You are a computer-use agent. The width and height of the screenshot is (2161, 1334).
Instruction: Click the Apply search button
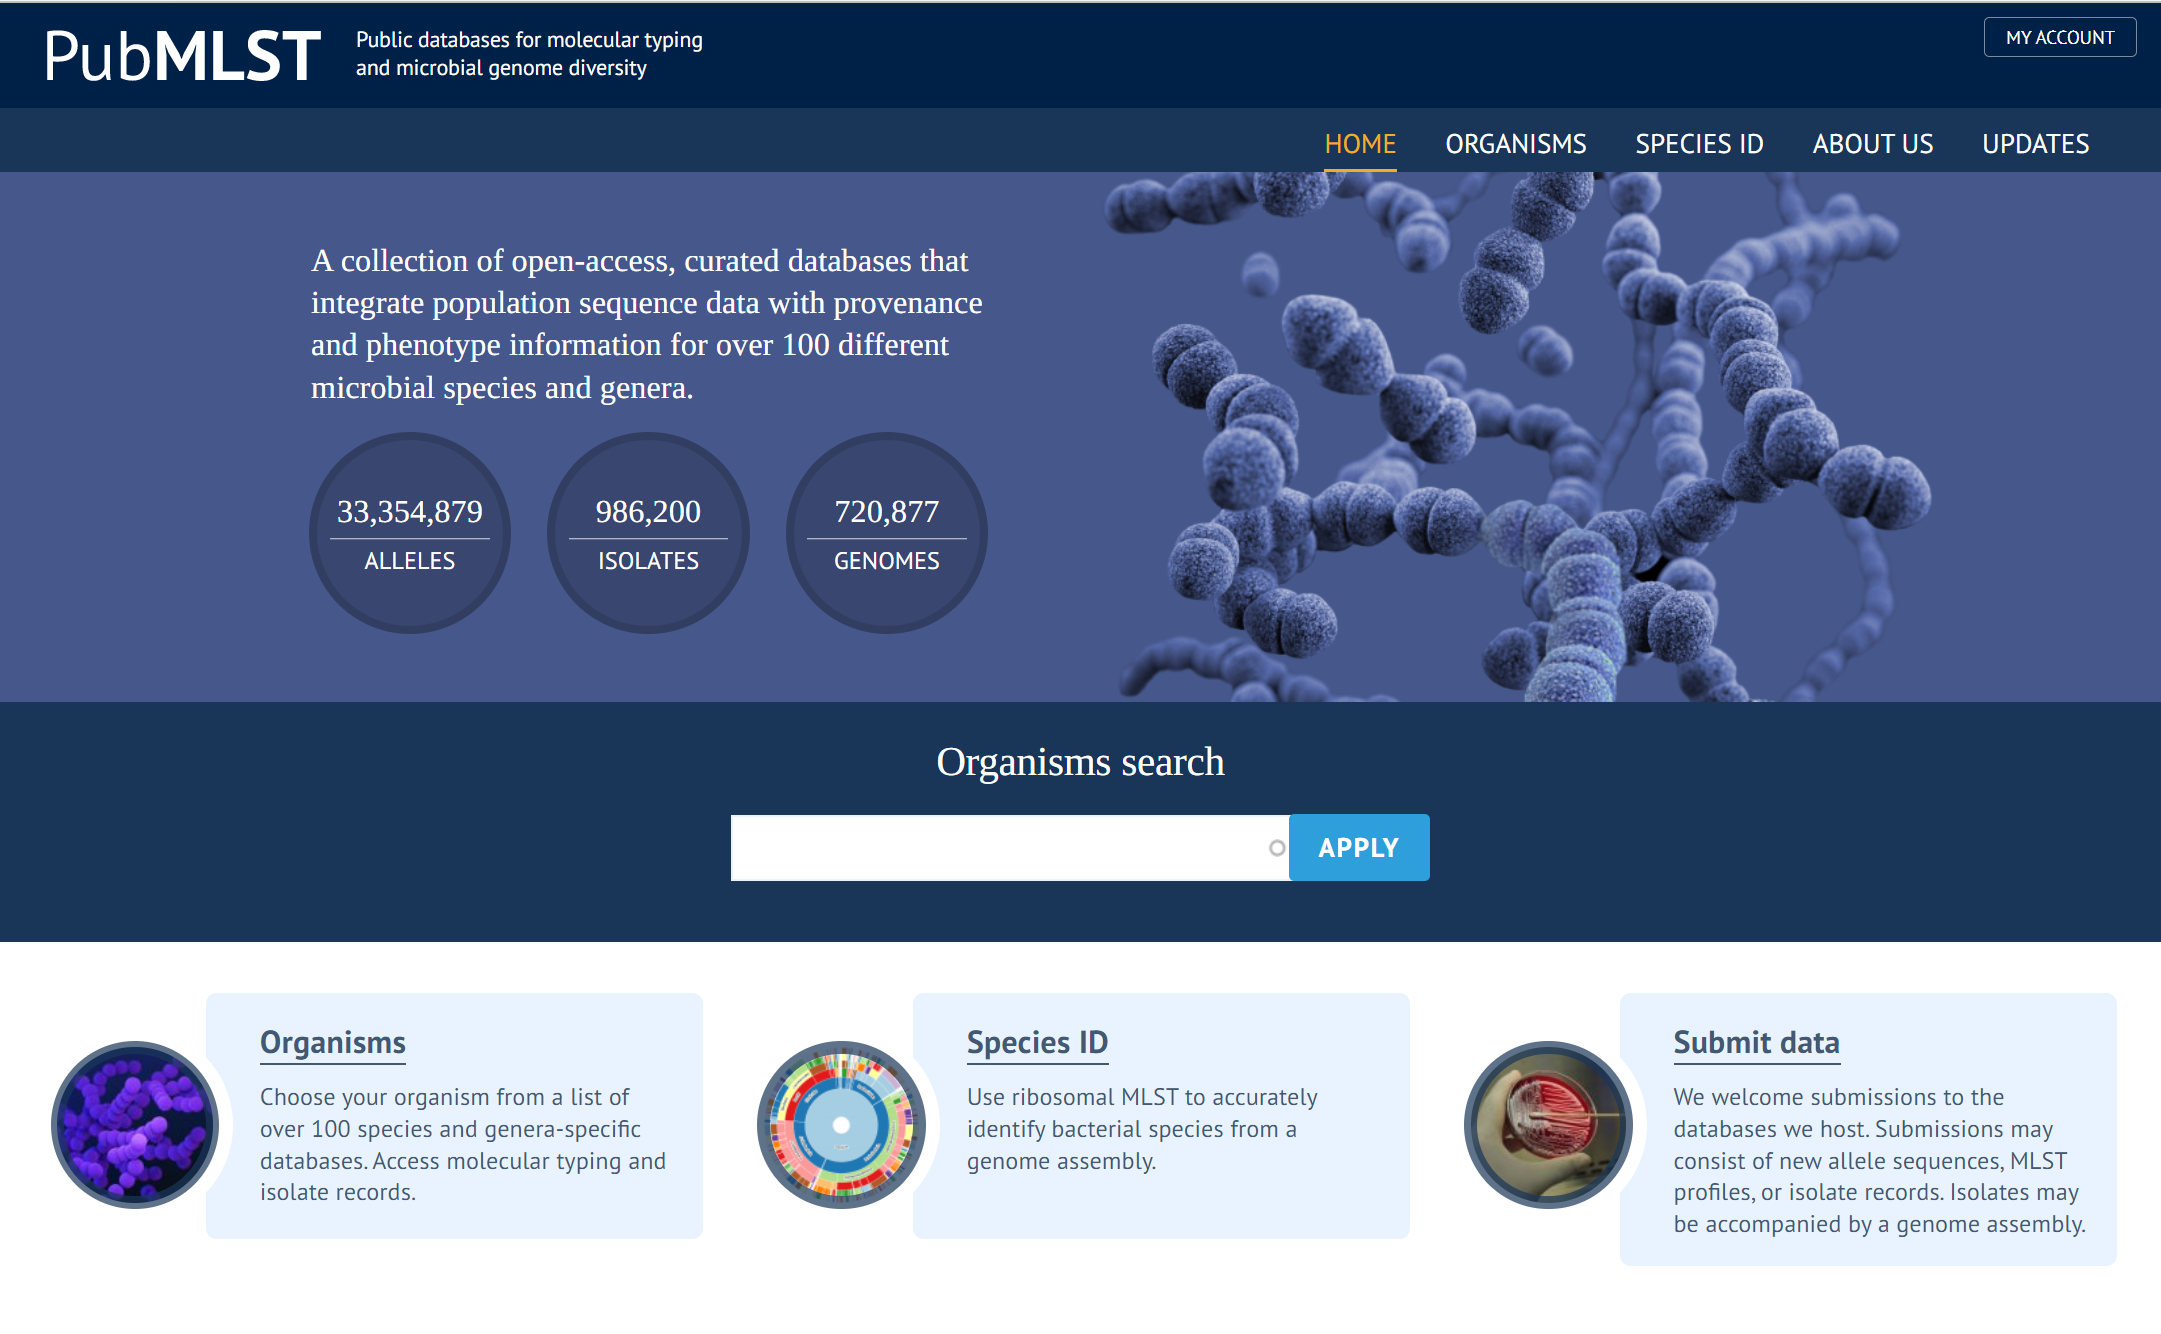pyautogui.click(x=1359, y=848)
